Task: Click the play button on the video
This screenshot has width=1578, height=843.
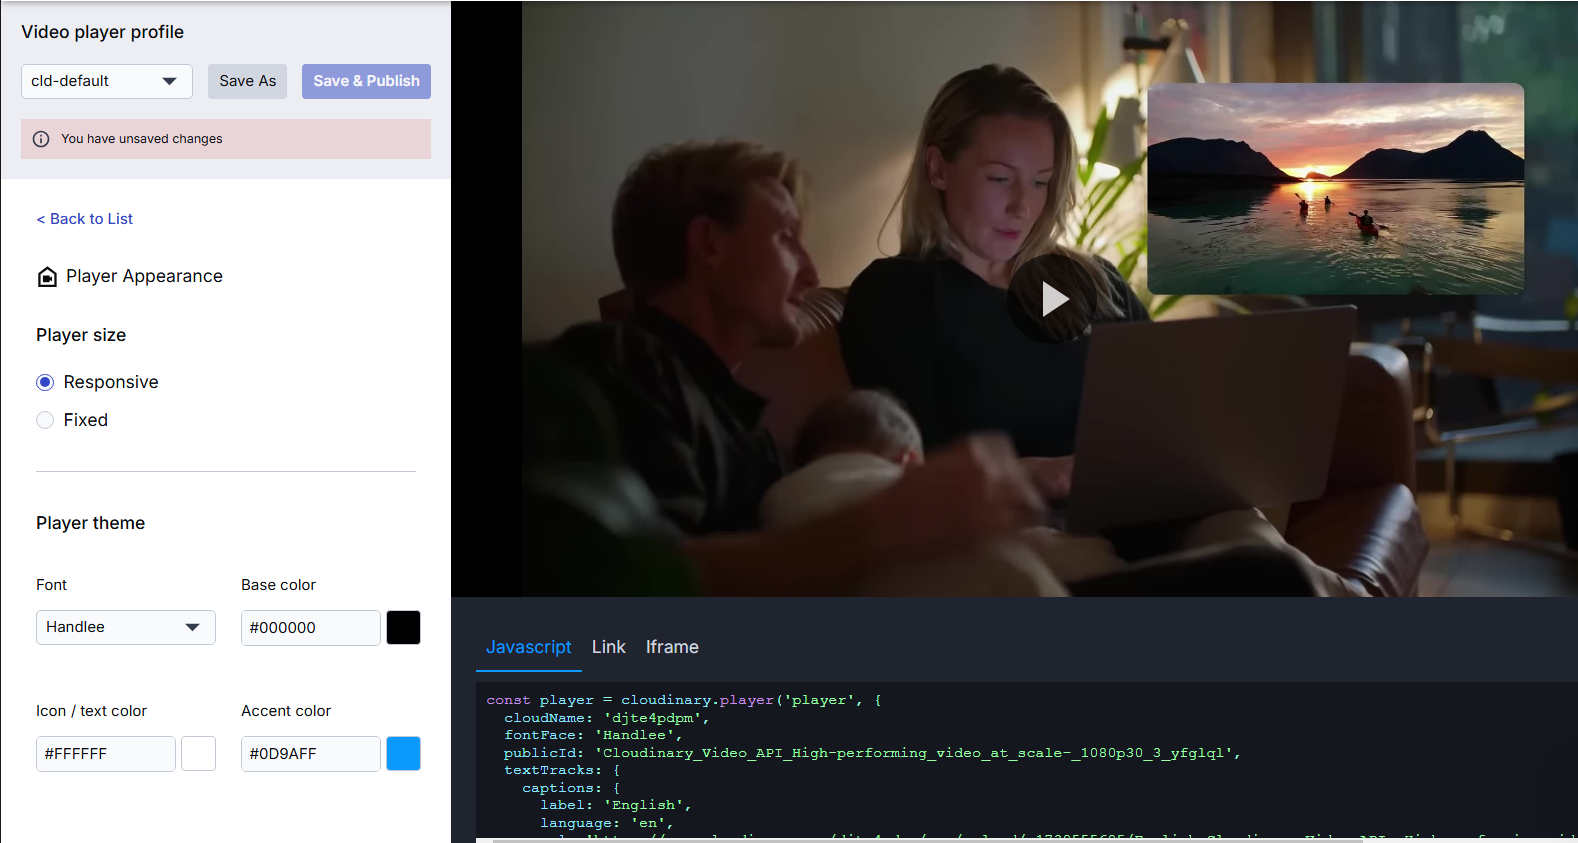Action: 1052,299
